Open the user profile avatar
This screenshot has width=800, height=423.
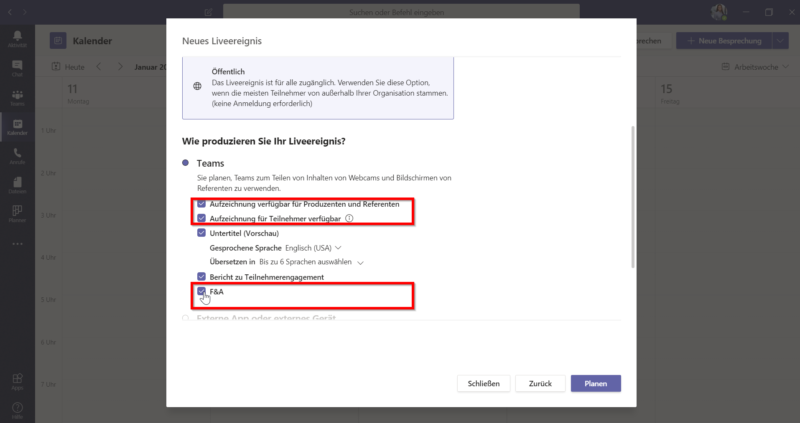click(719, 12)
